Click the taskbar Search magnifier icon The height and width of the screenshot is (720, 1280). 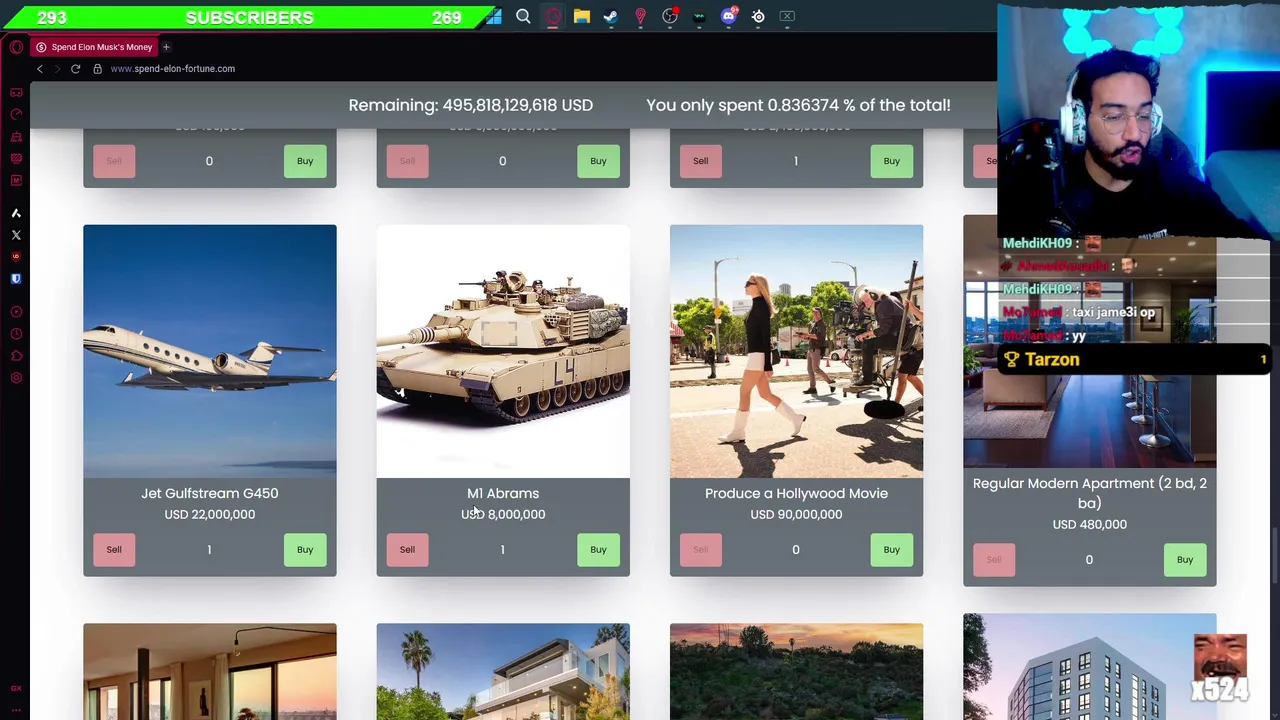tap(523, 16)
